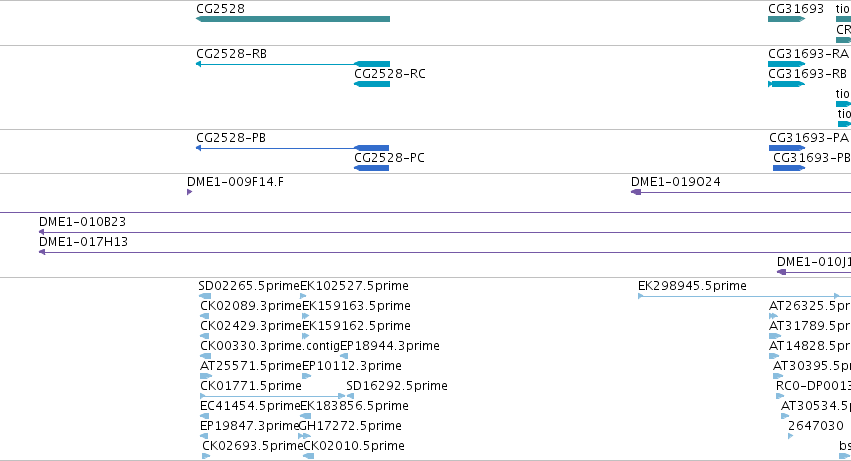The image size is (851, 461).
Task: Select the CG31693-RB transcript
Action: tap(786, 84)
